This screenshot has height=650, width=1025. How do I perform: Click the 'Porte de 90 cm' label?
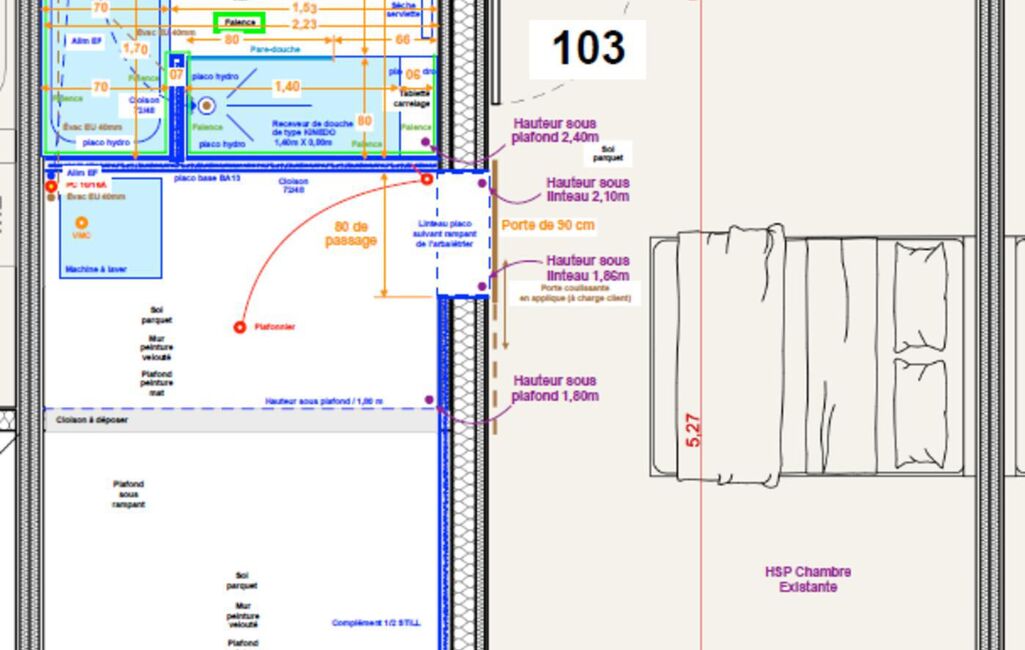548,225
